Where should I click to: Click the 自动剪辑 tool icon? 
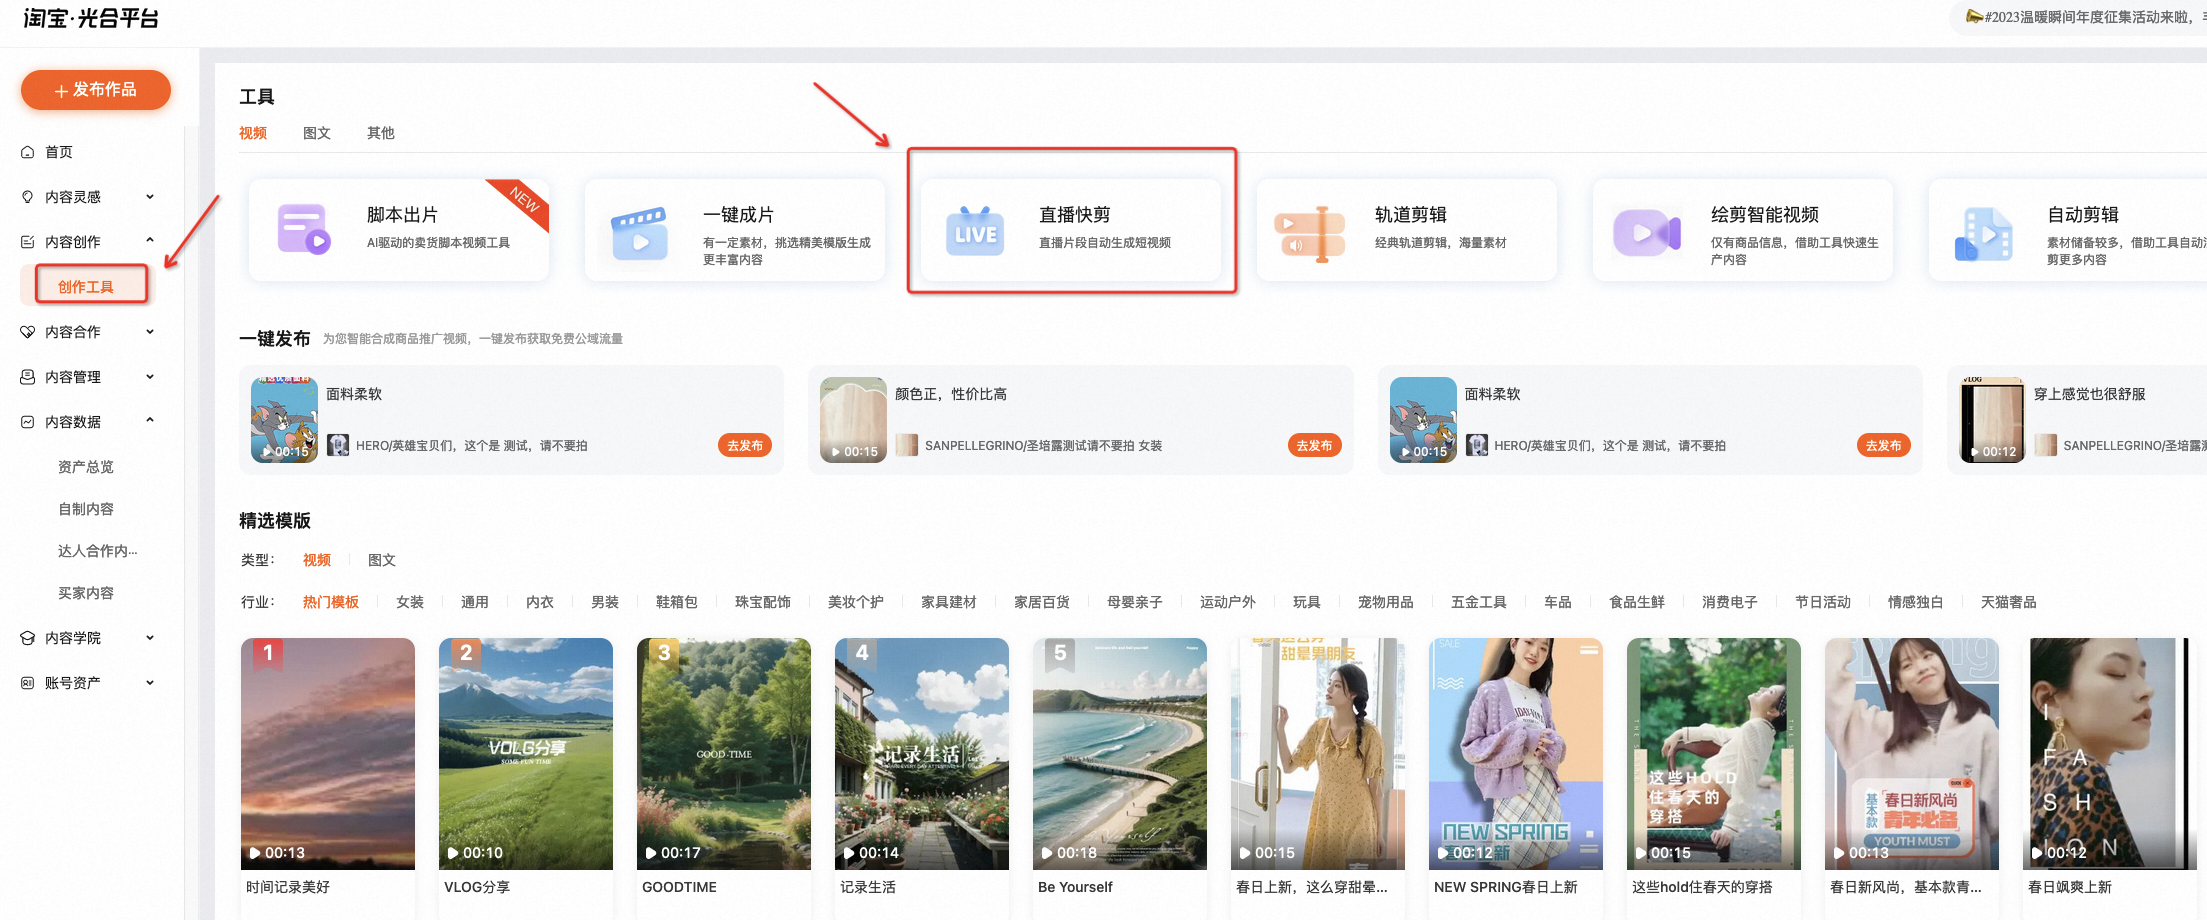coord(1983,234)
